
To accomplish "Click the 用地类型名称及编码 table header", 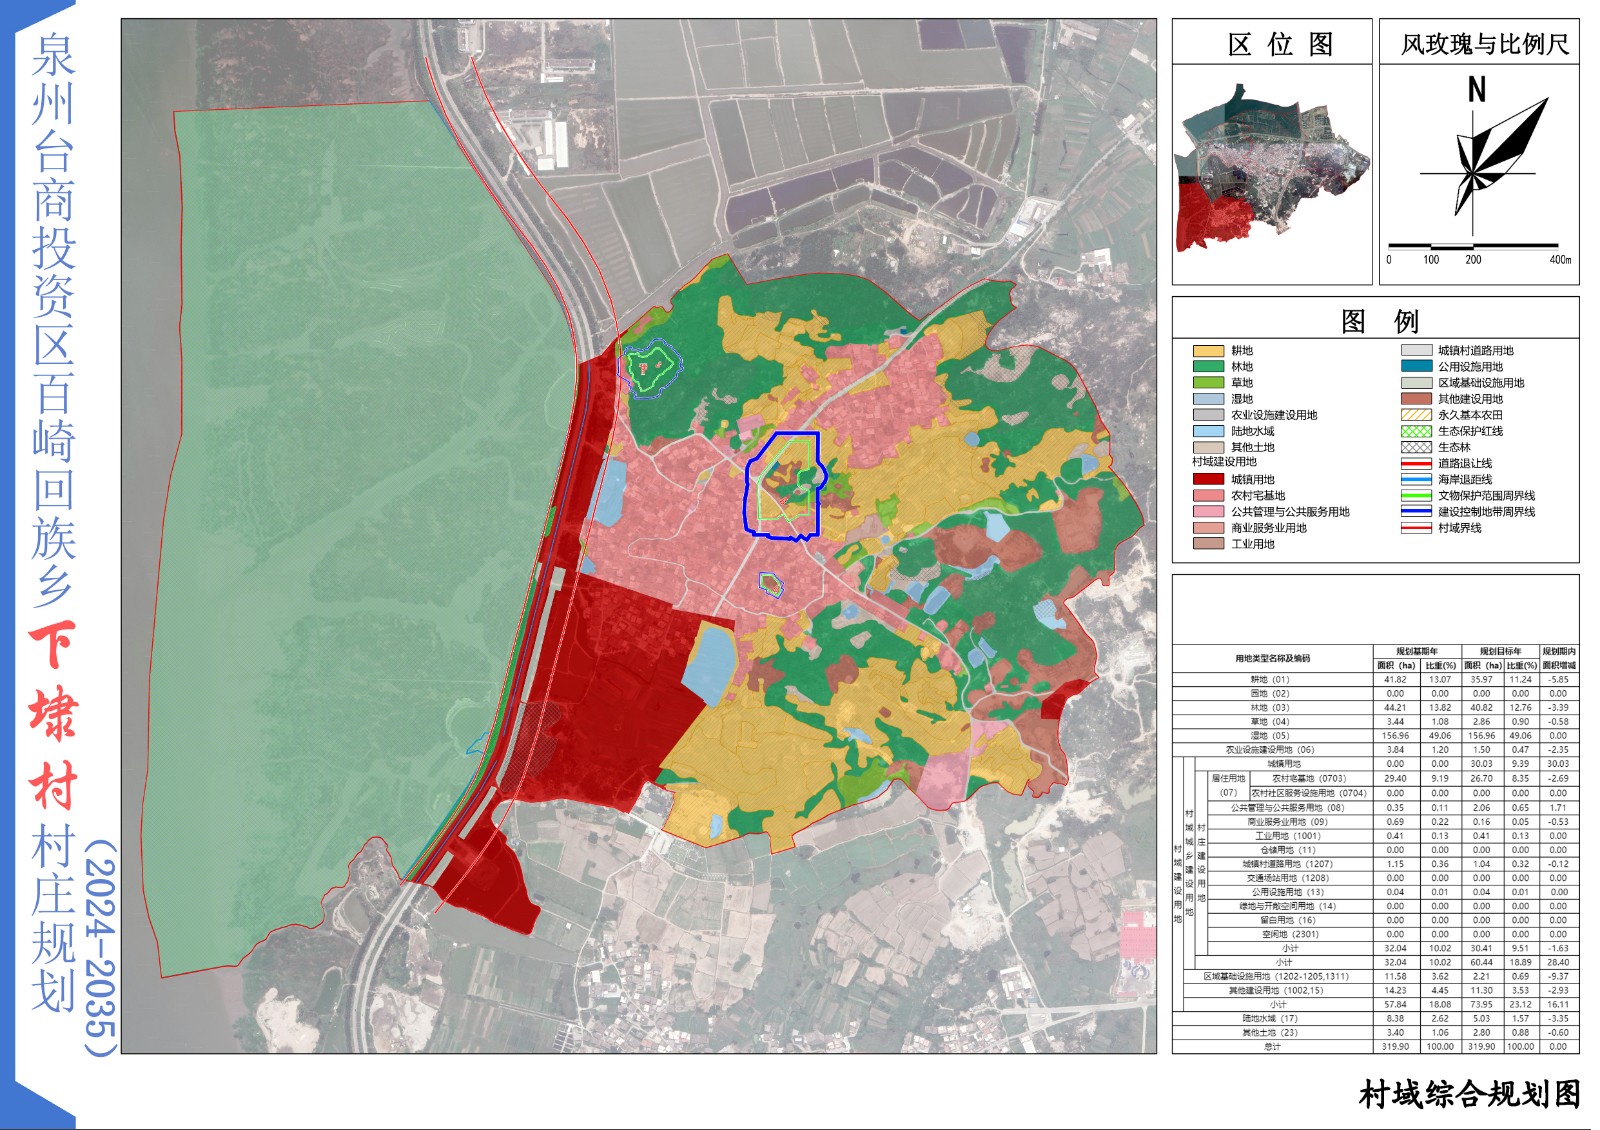I will click(1272, 658).
